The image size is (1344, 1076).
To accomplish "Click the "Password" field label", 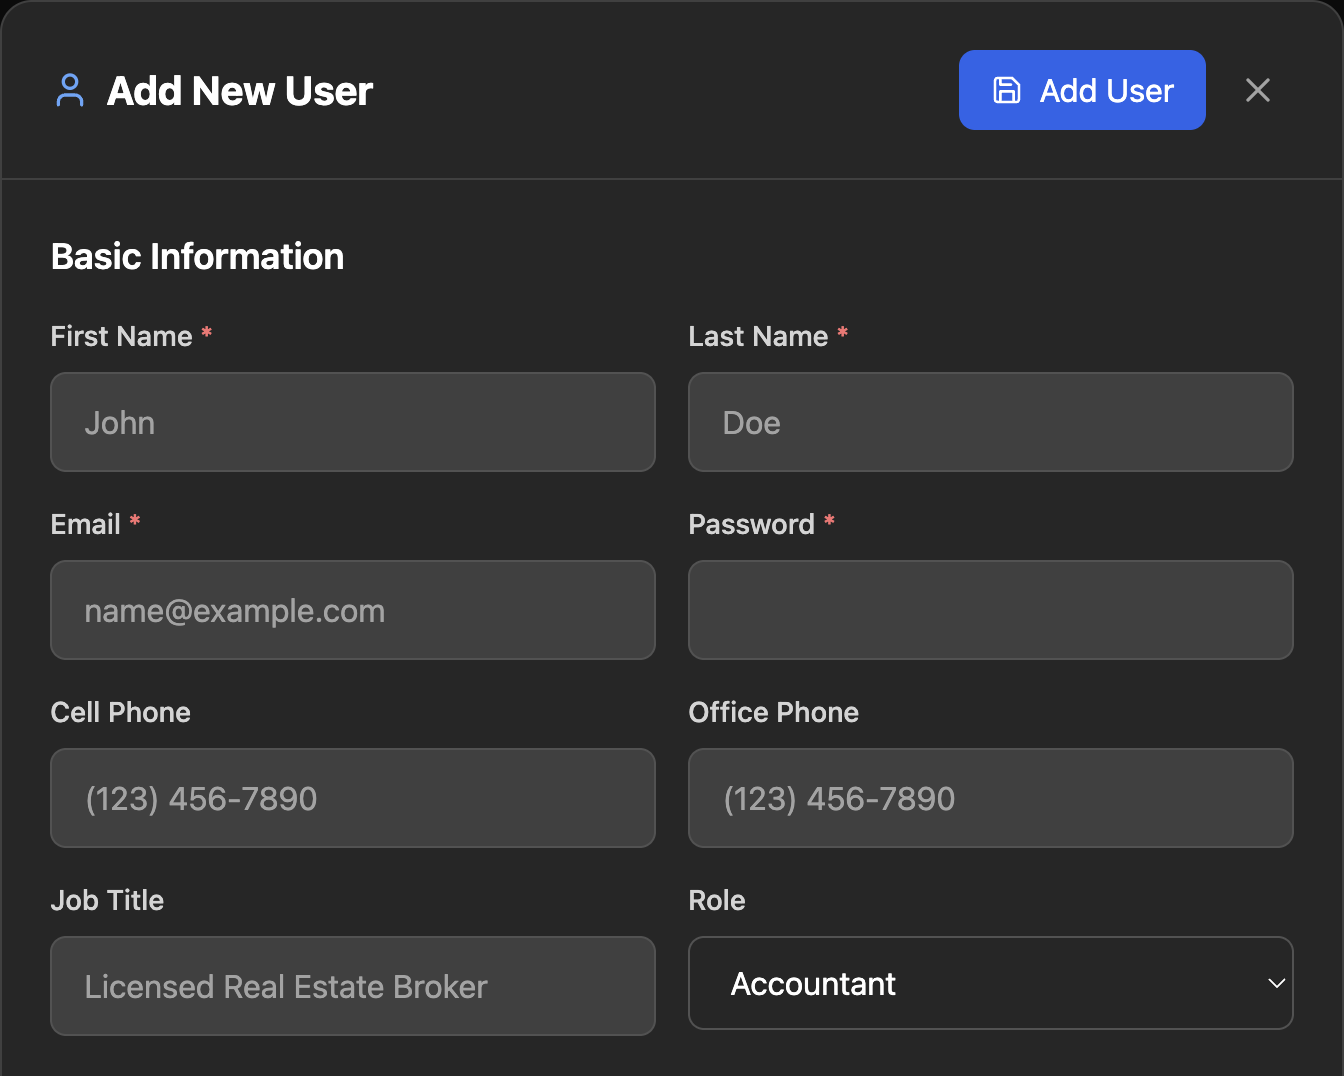I will point(751,524).
